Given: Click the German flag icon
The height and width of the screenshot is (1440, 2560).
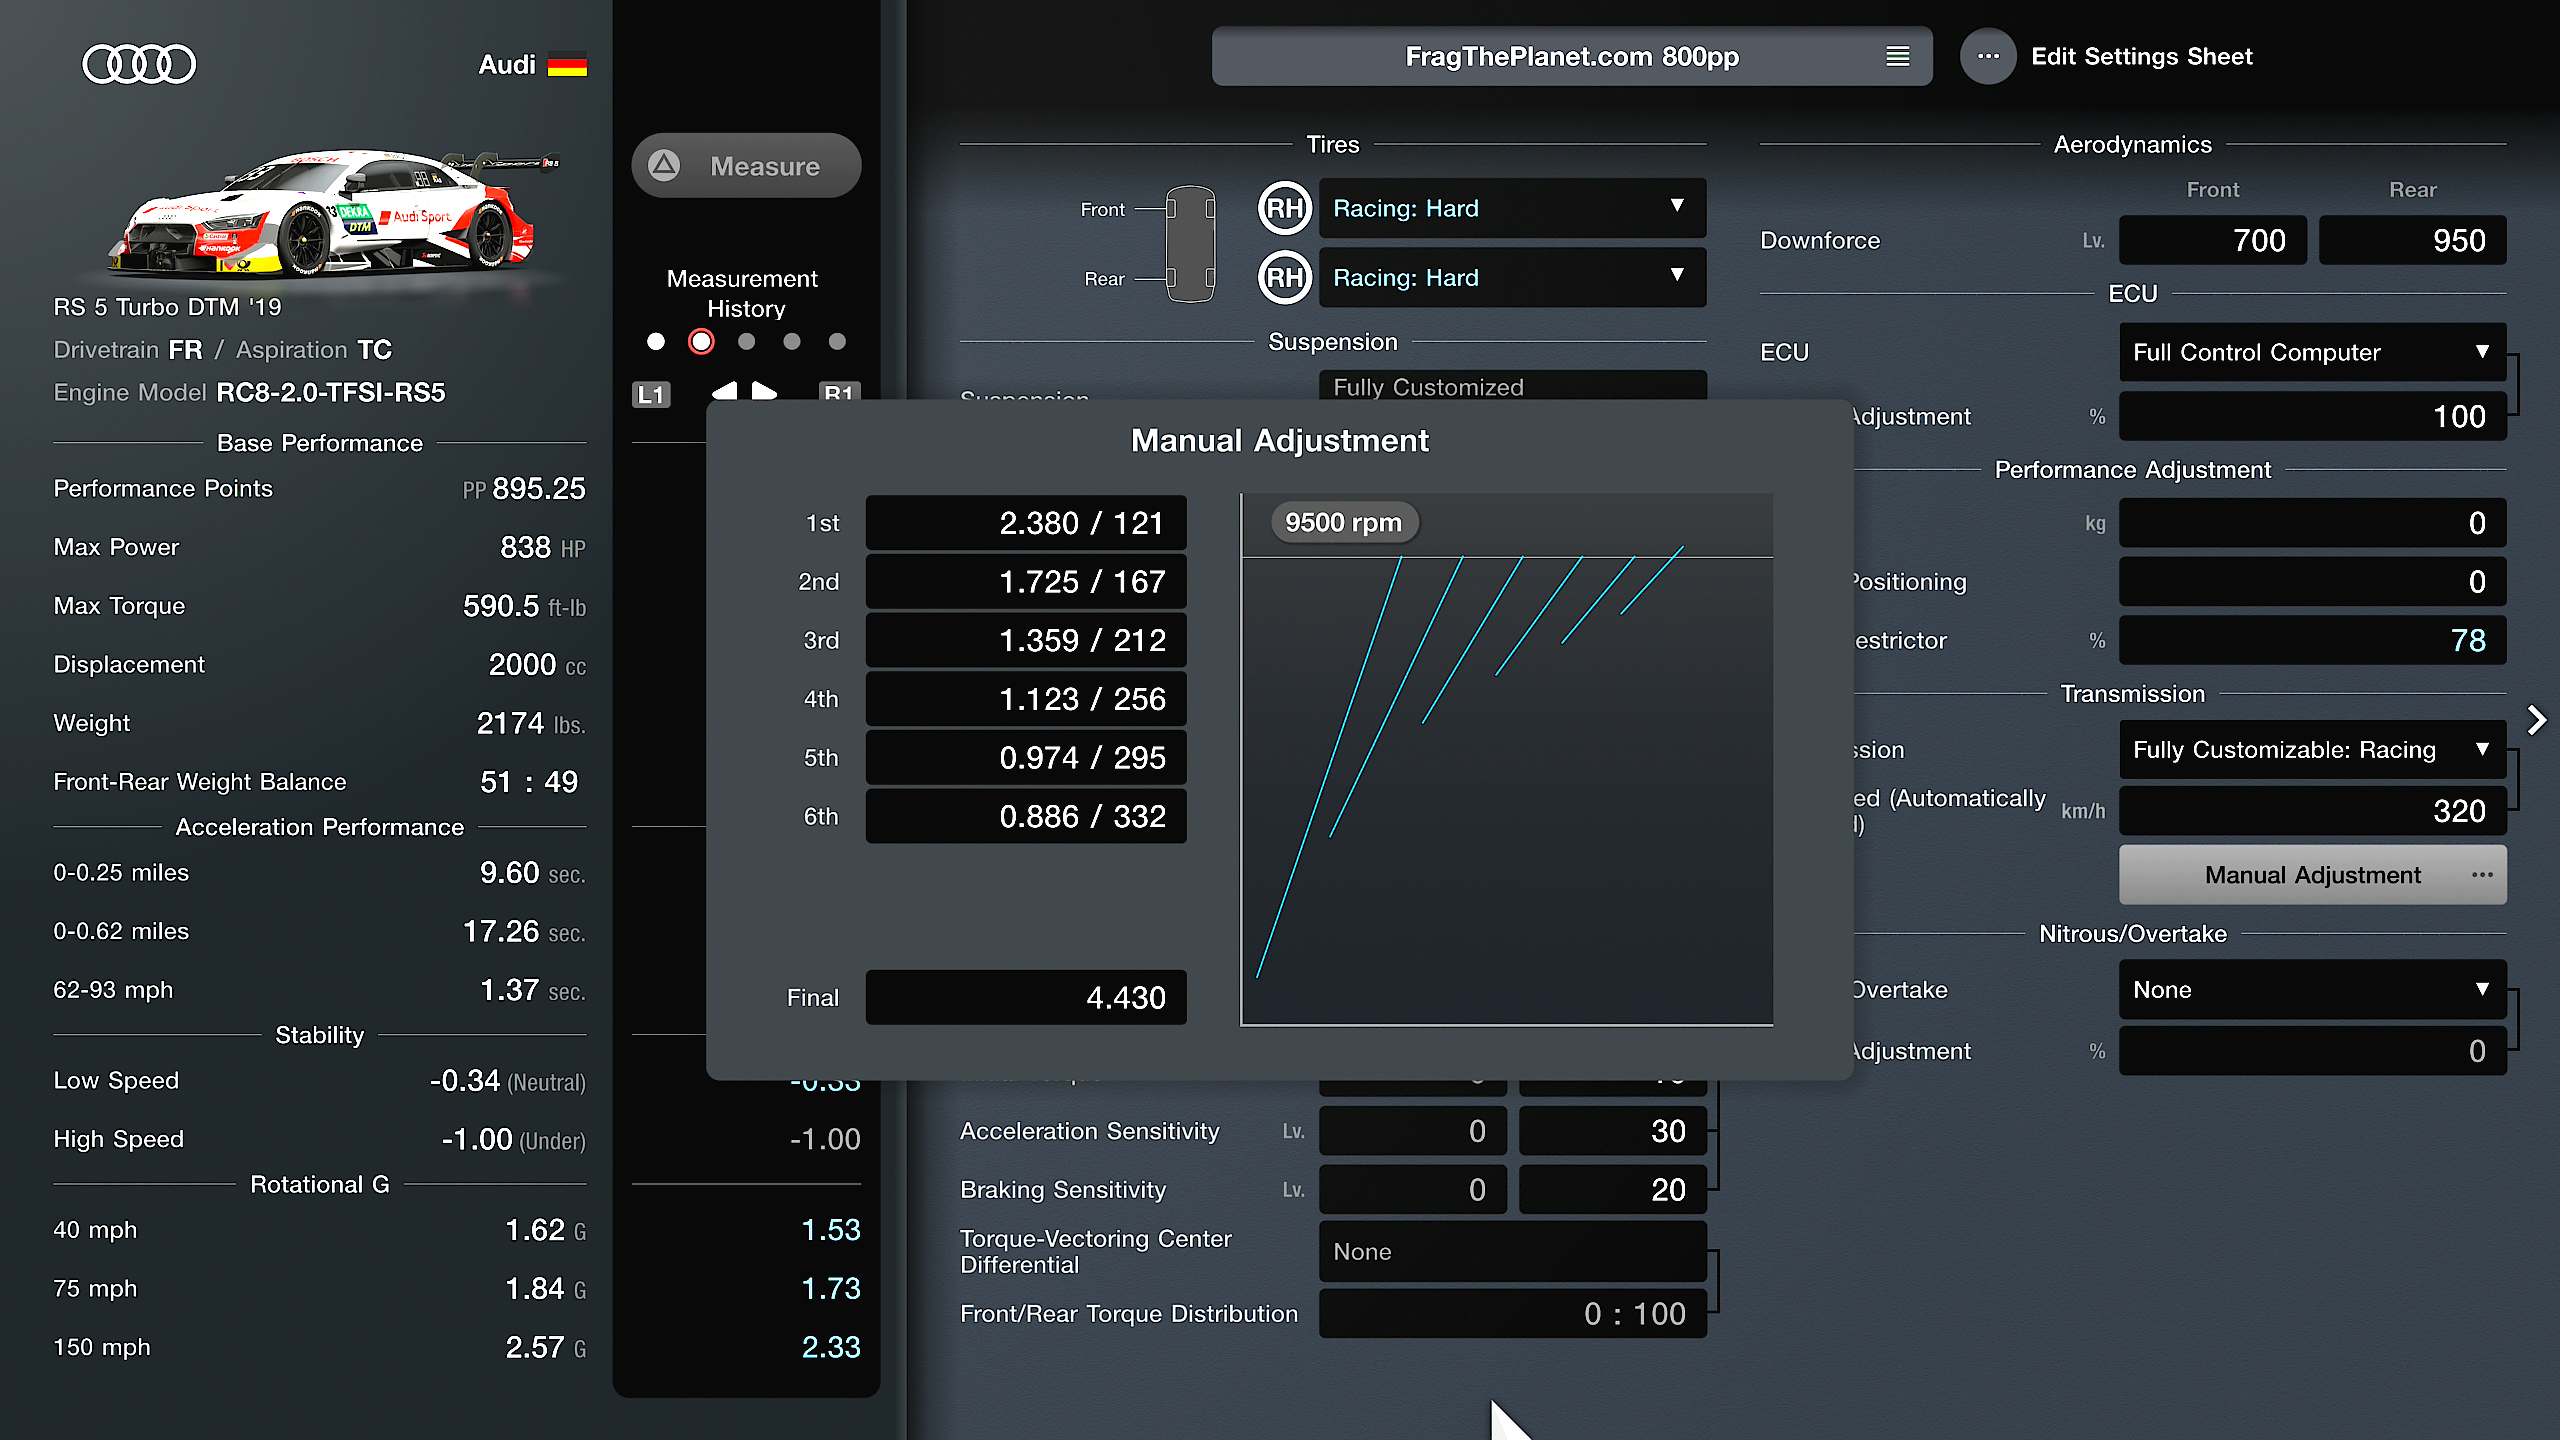Looking at the screenshot, I should pos(567,65).
